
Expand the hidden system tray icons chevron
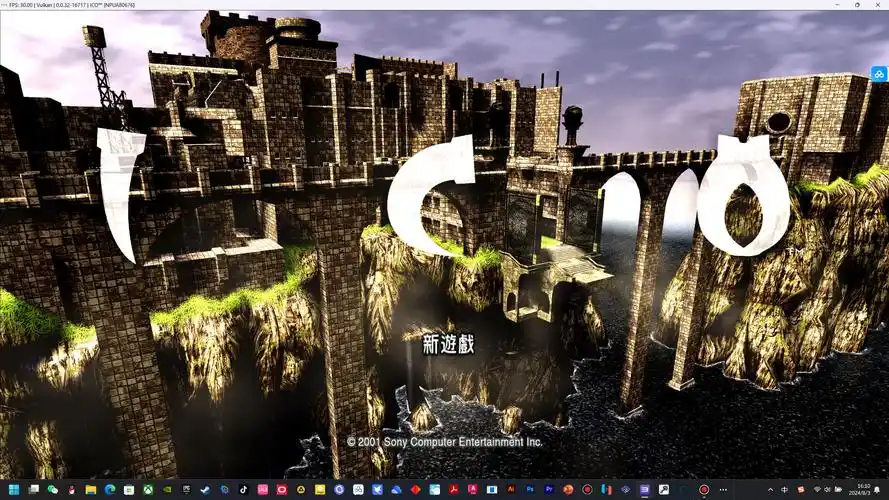[x=771, y=489]
